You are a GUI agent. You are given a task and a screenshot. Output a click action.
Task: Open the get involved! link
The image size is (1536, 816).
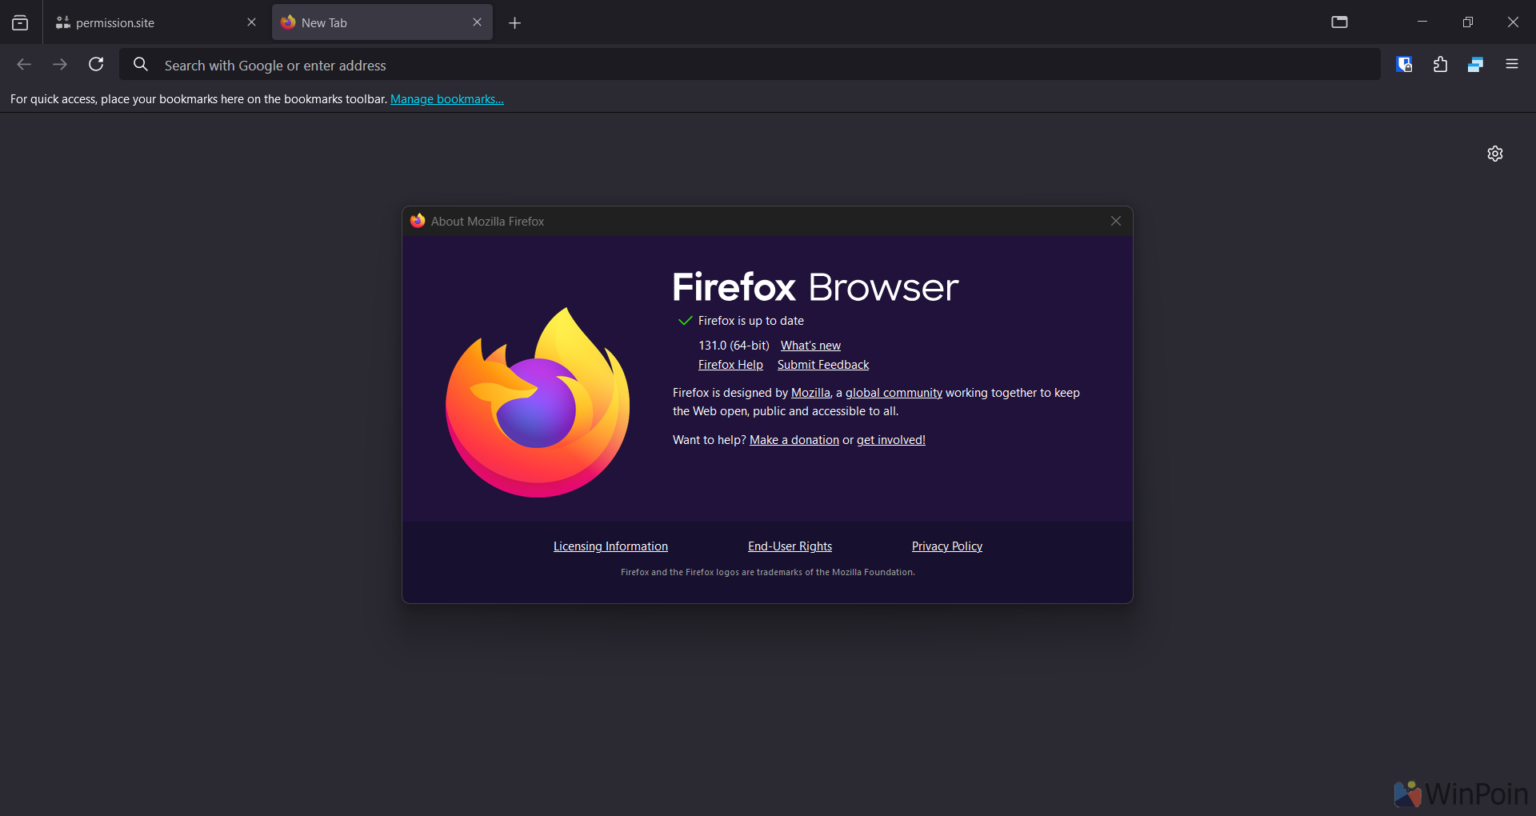(891, 440)
